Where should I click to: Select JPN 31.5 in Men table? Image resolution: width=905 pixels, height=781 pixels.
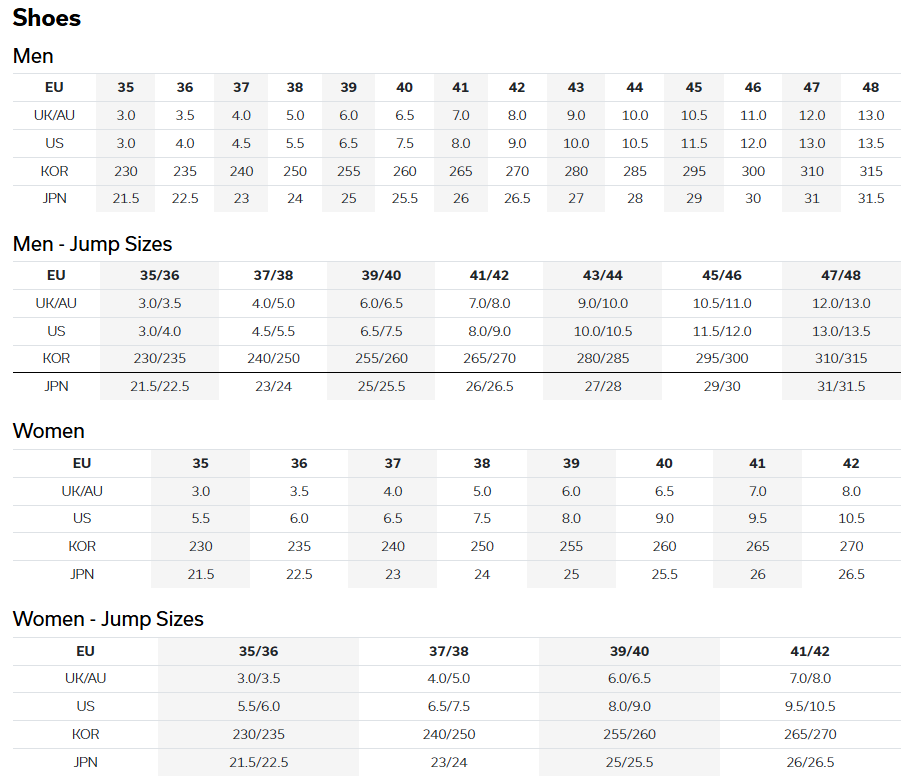click(870, 199)
